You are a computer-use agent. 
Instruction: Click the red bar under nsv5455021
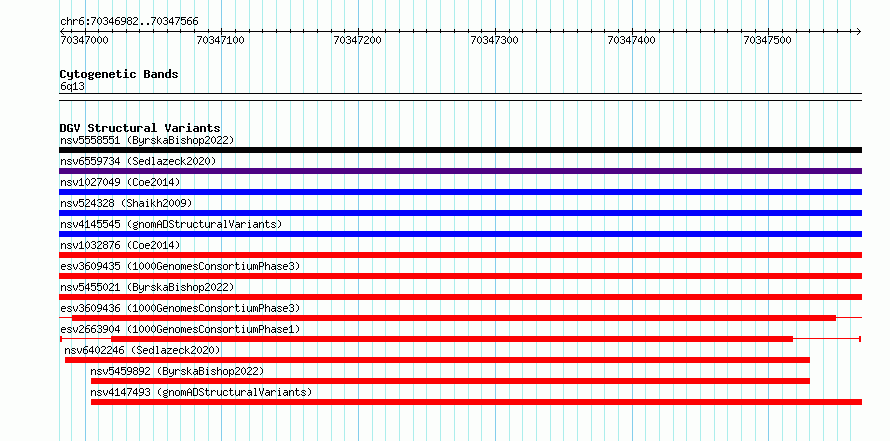pos(460,297)
